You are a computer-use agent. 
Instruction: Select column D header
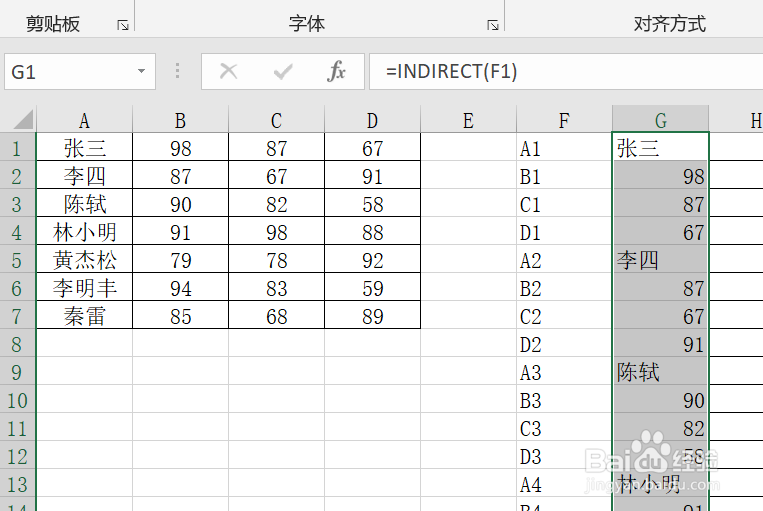[372, 120]
